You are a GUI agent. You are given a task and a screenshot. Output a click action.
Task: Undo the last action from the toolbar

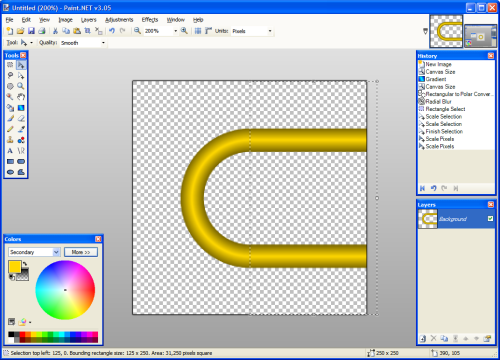[x=112, y=31]
